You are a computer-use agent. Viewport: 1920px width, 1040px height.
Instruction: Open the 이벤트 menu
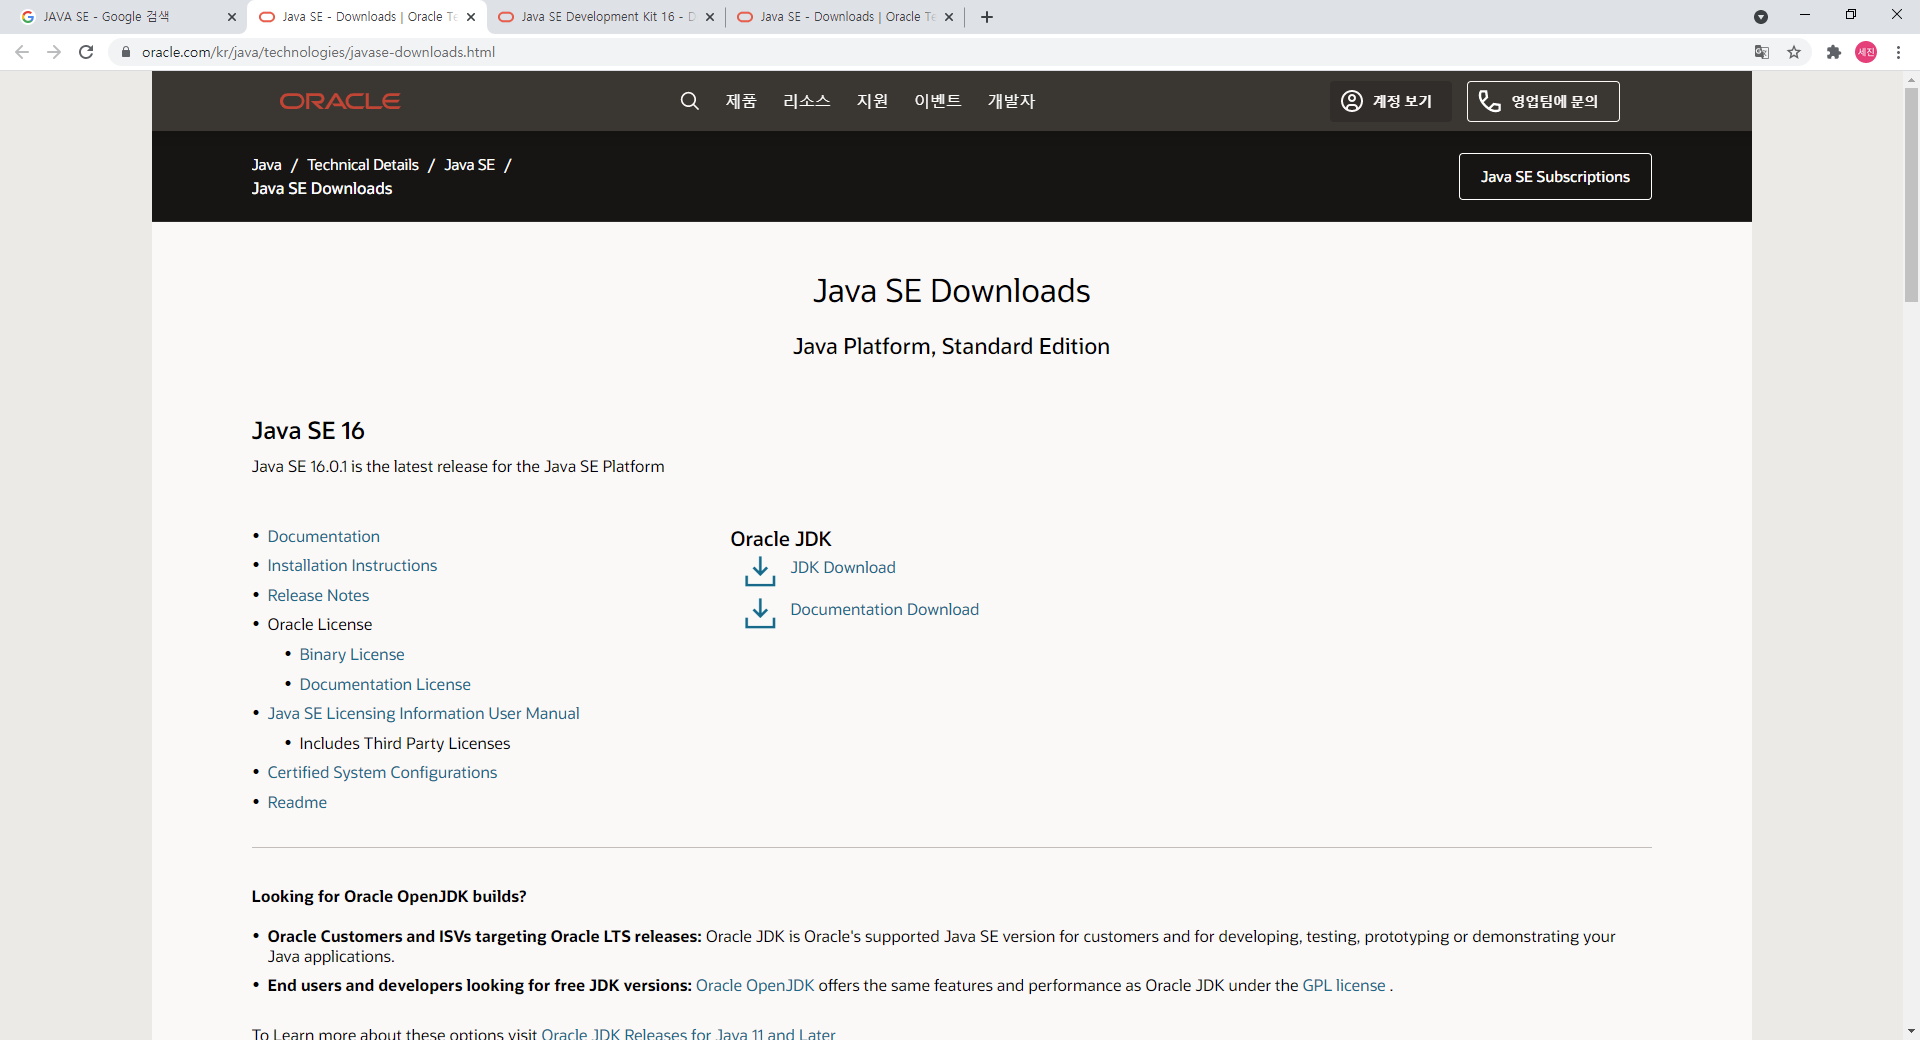coord(938,101)
